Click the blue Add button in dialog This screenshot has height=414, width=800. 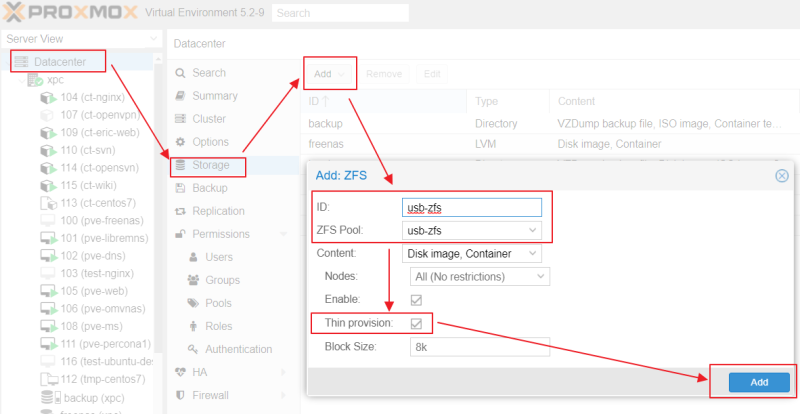759,382
